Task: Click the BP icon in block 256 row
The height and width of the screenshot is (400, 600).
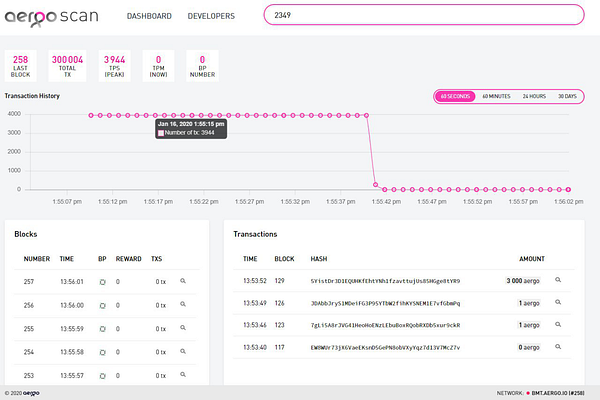Action: click(103, 306)
